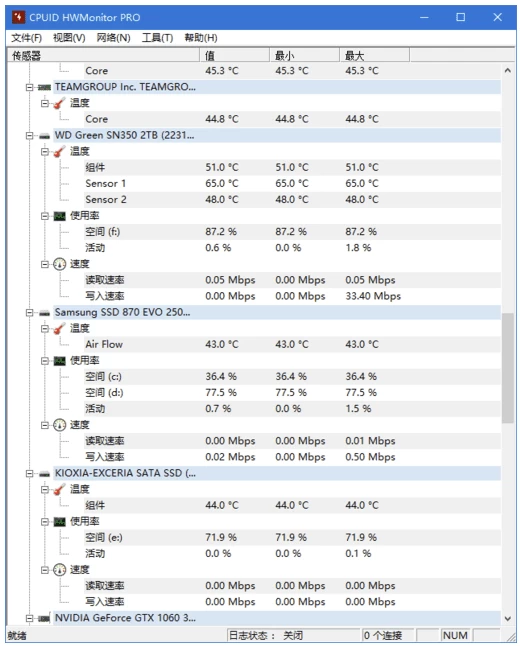
Task: Select the Sensor 1 temperature row
Action: coord(292,184)
